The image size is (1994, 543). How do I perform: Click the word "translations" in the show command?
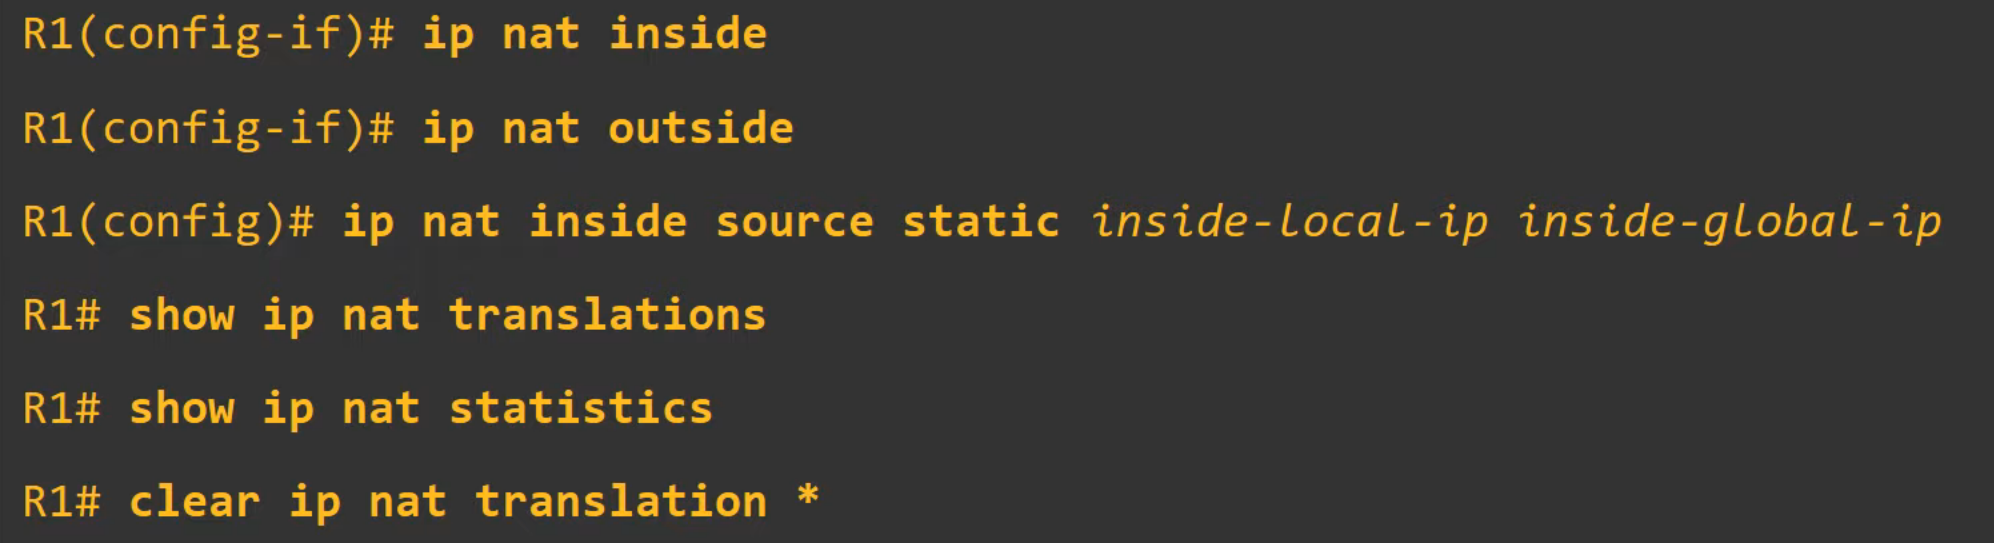tap(607, 316)
